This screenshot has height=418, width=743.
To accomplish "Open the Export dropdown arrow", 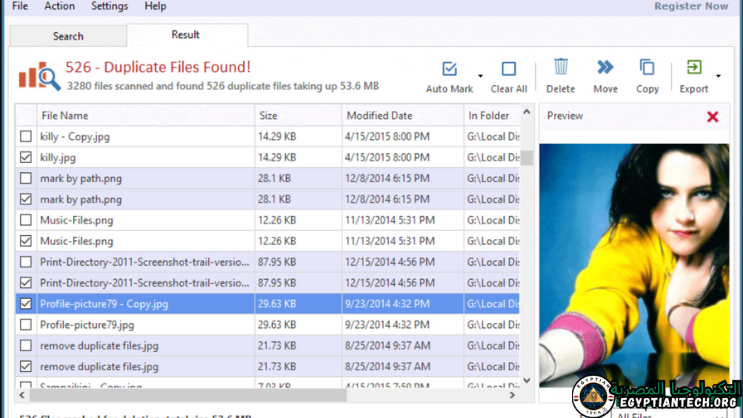I will click(718, 76).
